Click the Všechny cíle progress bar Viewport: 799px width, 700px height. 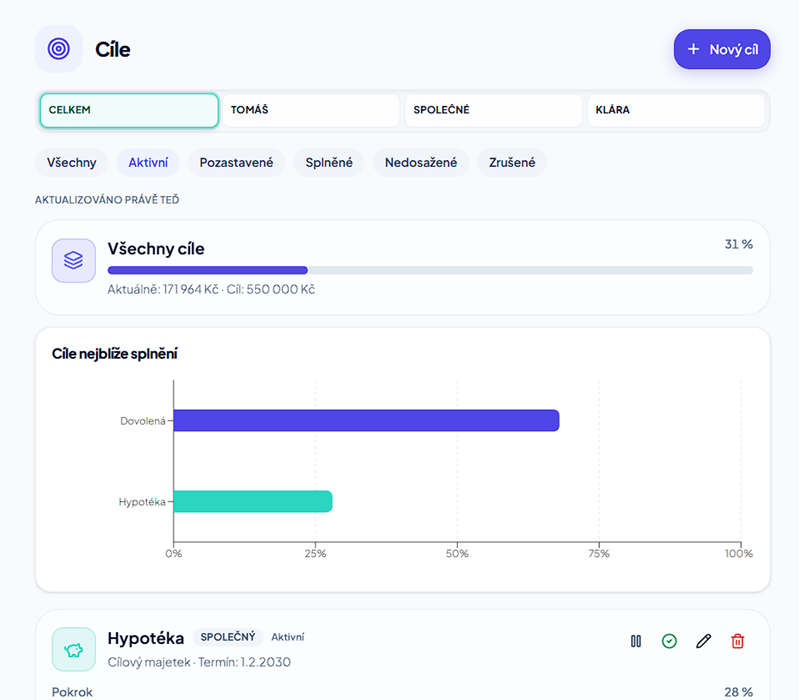click(x=430, y=270)
